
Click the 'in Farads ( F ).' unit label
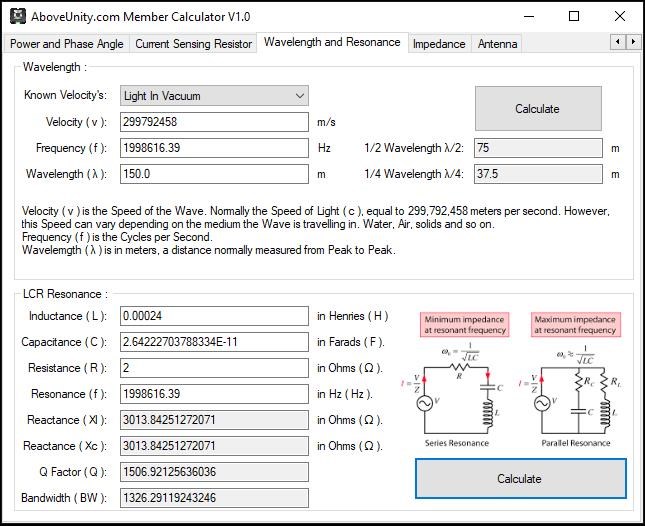click(351, 342)
